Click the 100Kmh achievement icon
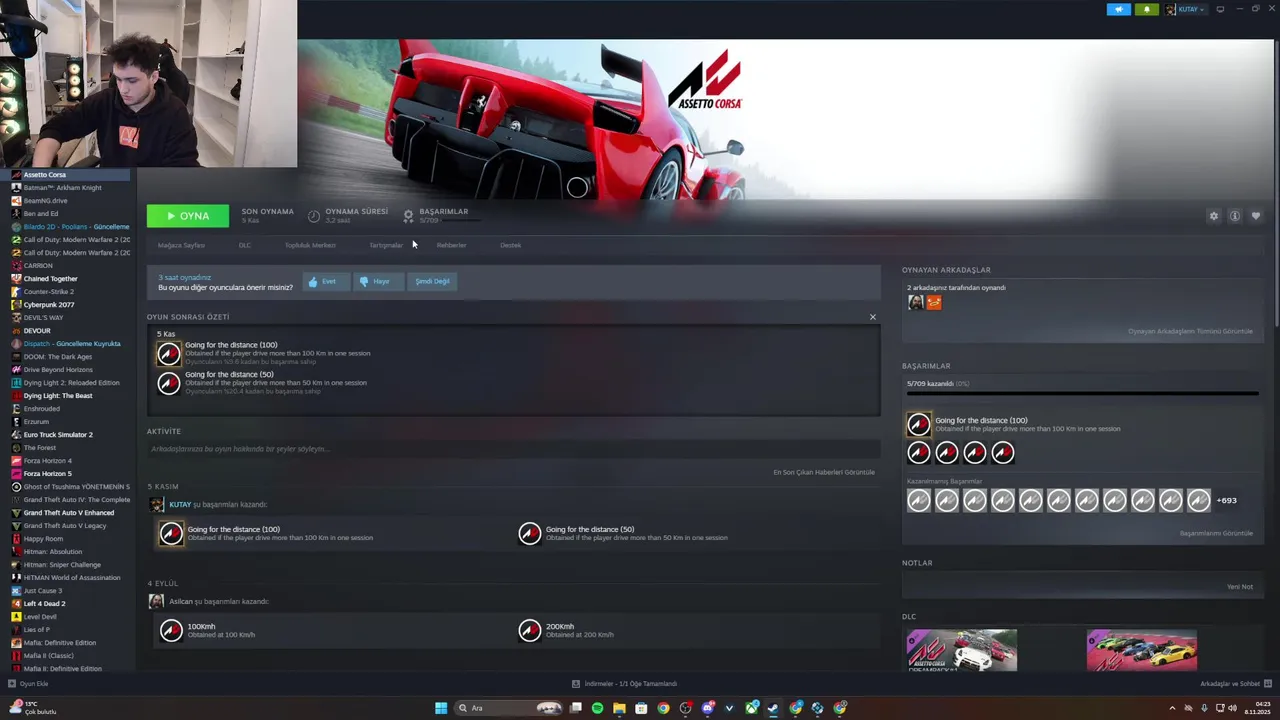Viewport: 1280px width, 720px height. [172, 630]
